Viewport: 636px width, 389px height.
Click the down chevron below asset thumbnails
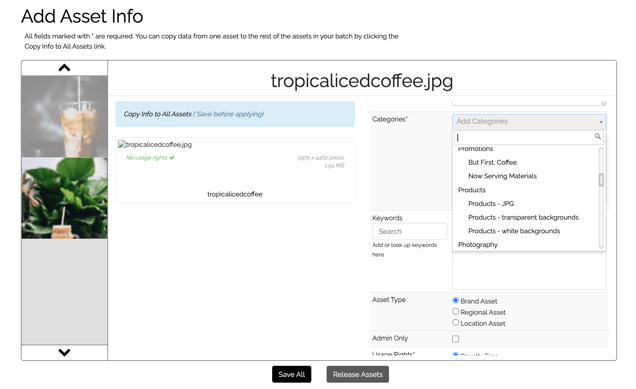64,352
